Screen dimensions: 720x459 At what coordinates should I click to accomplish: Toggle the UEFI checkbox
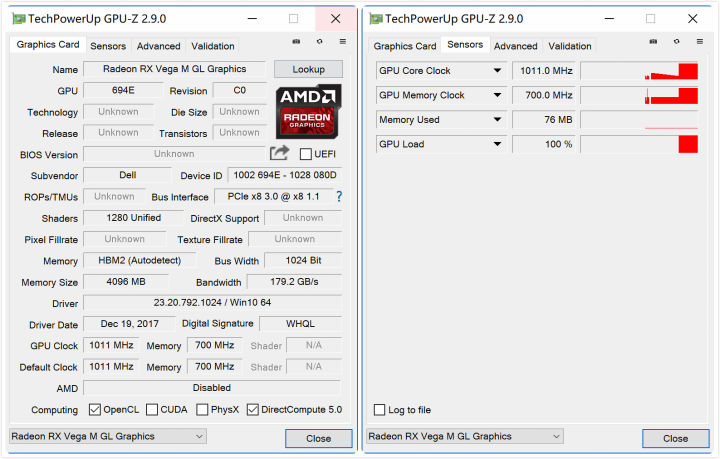305,154
